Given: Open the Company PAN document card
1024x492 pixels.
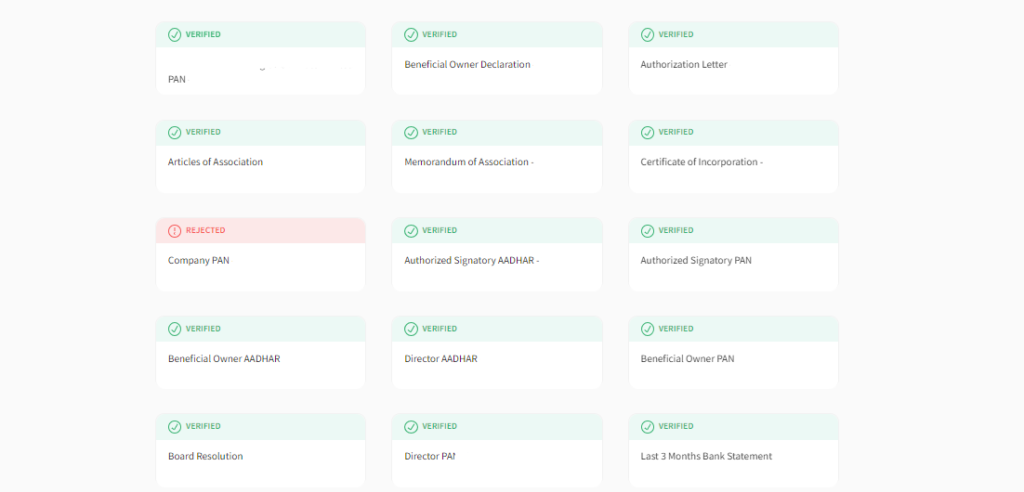Looking at the screenshot, I should coord(260,266).
